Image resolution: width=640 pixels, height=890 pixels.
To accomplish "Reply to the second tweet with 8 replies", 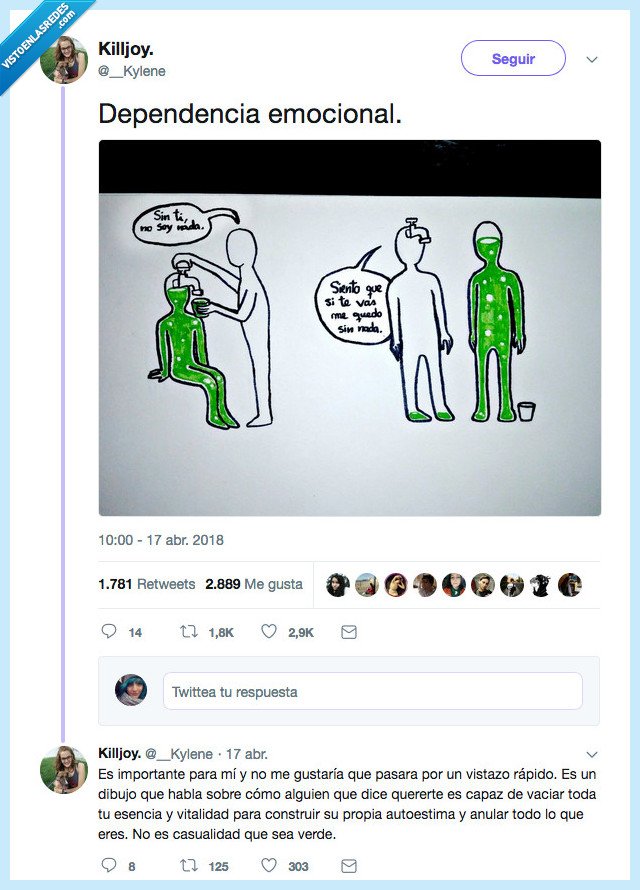I will 110,866.
